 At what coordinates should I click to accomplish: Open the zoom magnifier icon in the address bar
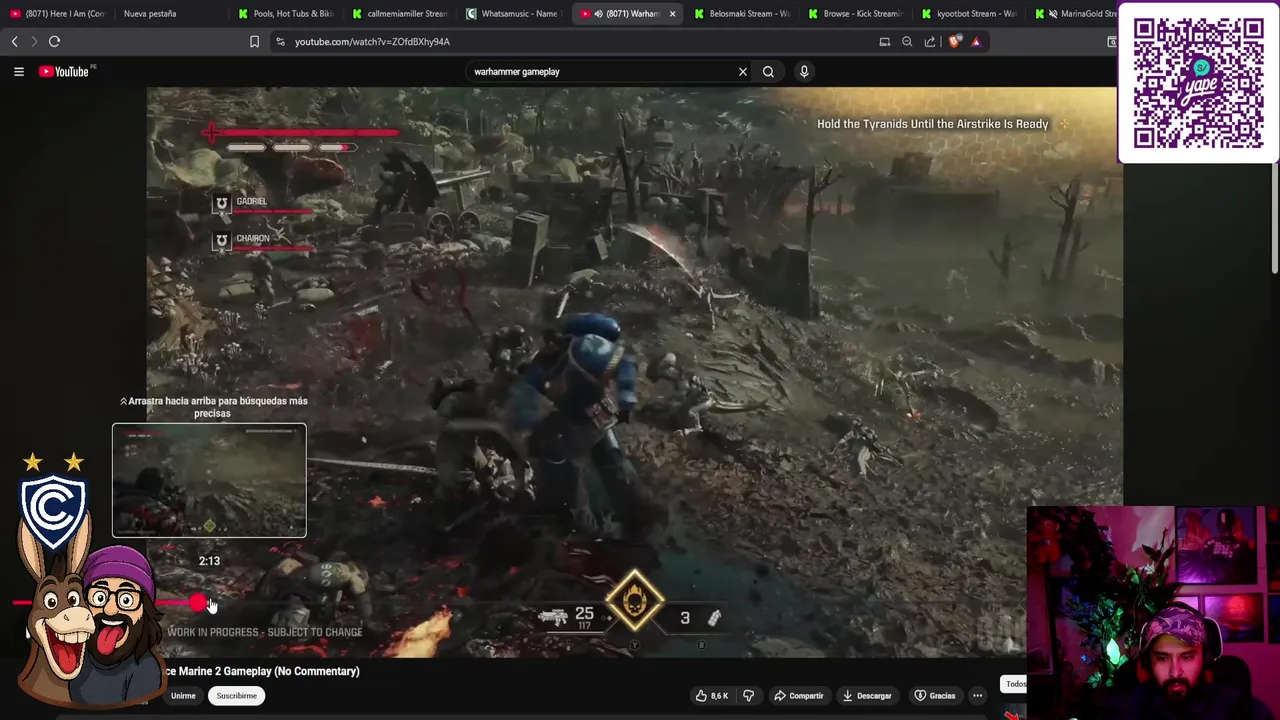(x=907, y=42)
